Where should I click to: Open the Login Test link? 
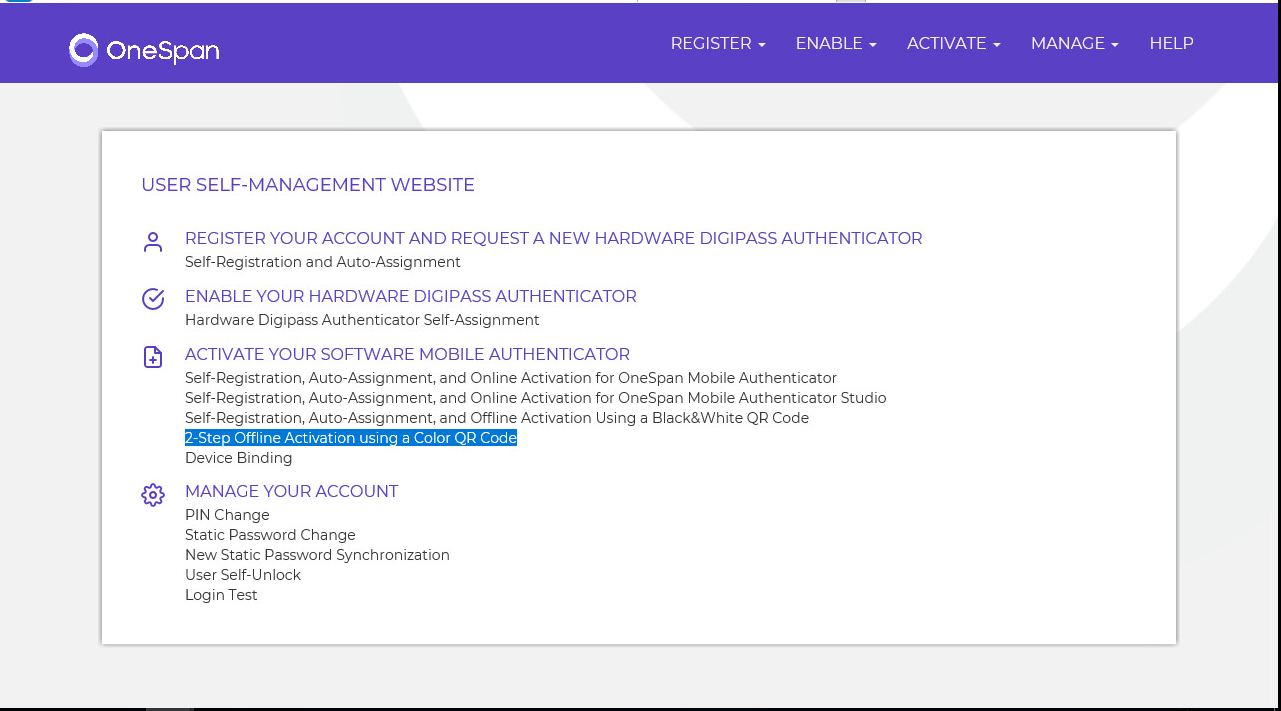pyautogui.click(x=221, y=595)
